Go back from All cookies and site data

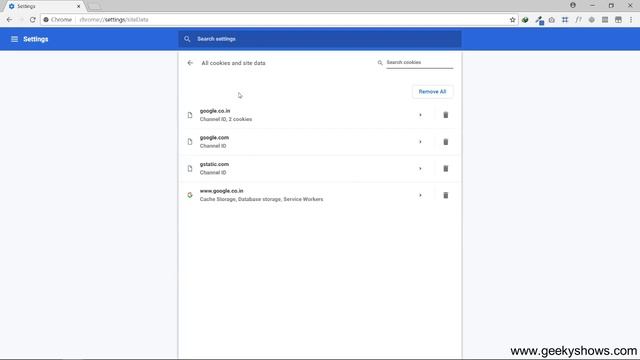190,63
